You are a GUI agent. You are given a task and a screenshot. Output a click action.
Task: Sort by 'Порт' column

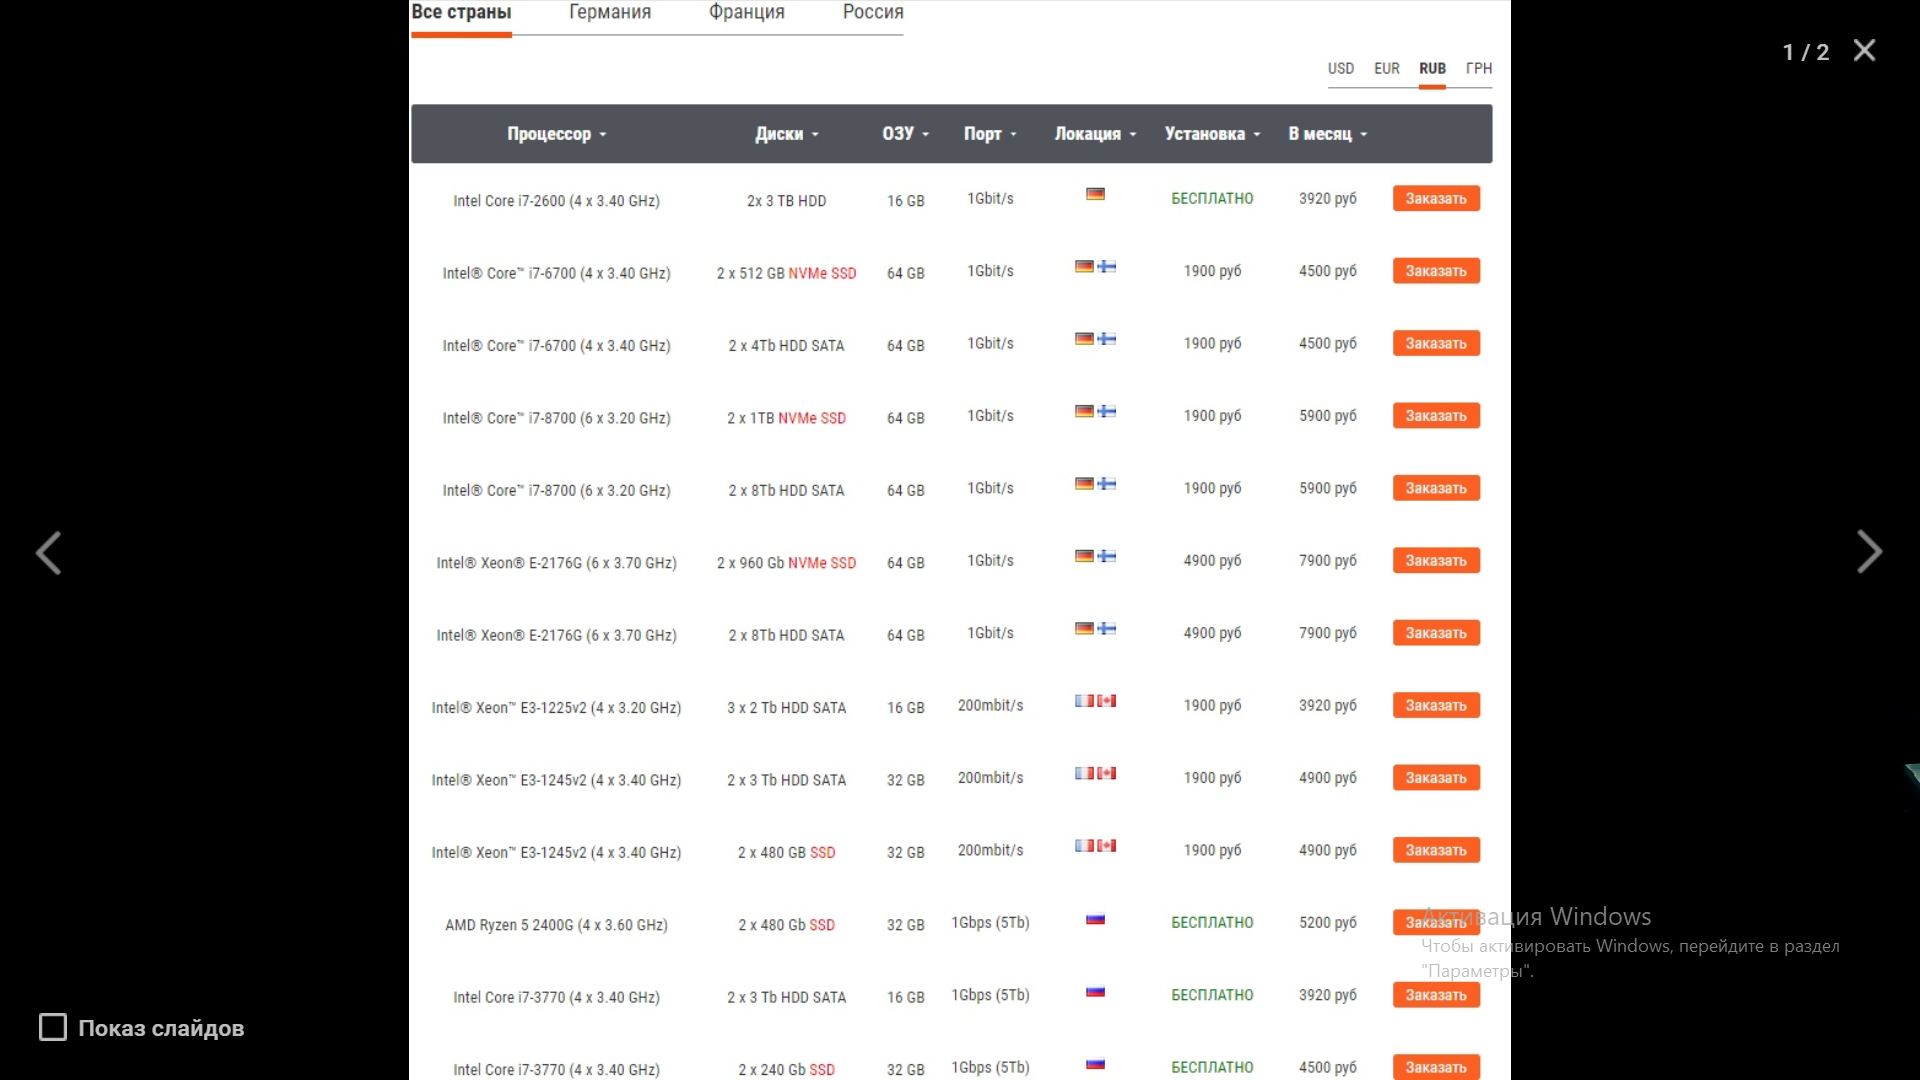tap(990, 134)
